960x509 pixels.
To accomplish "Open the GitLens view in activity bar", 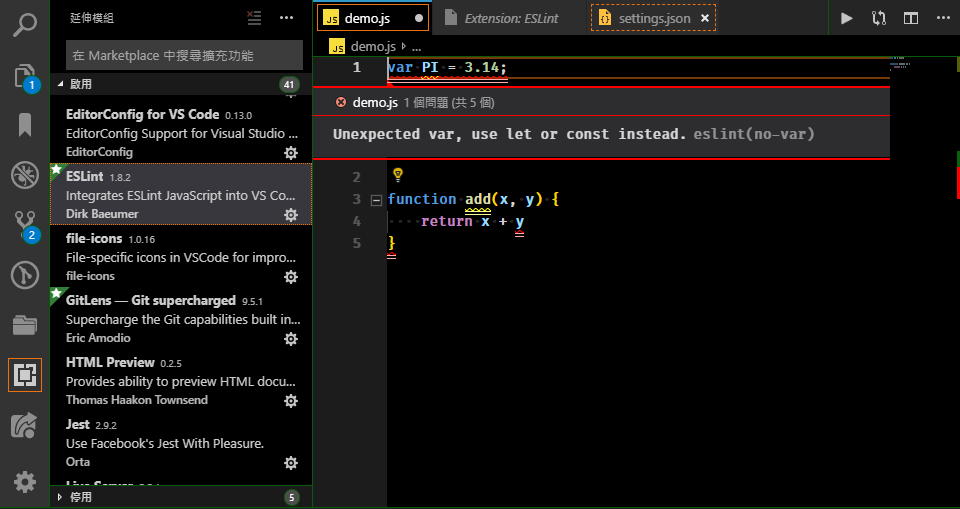I will (x=24, y=275).
